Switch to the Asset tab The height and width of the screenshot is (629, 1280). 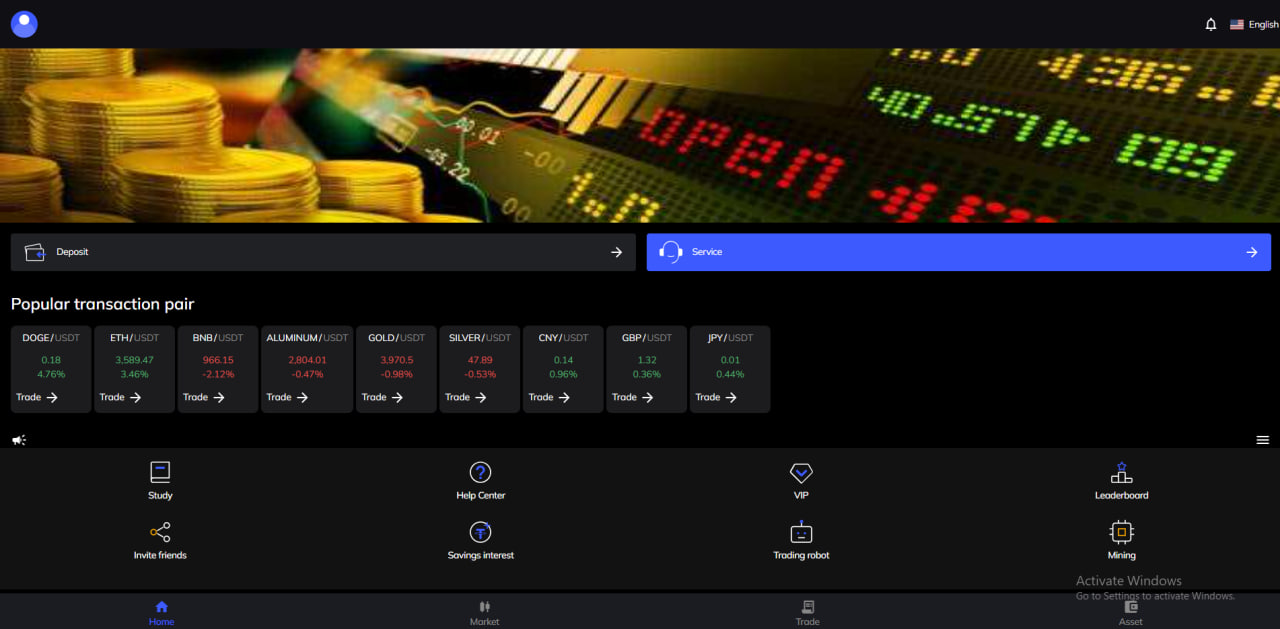click(x=1130, y=612)
